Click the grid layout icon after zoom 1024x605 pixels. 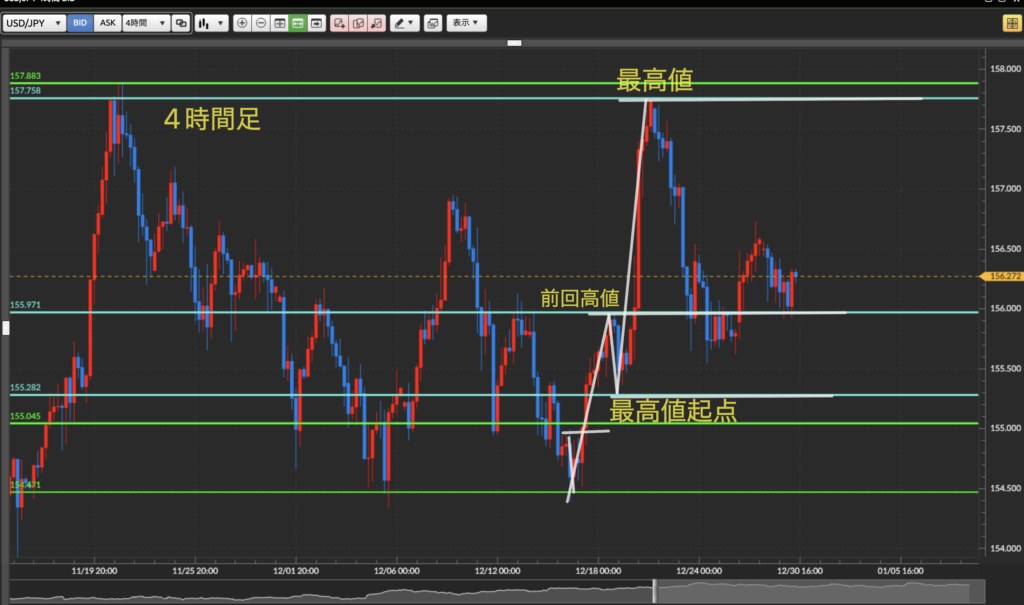tap(279, 23)
